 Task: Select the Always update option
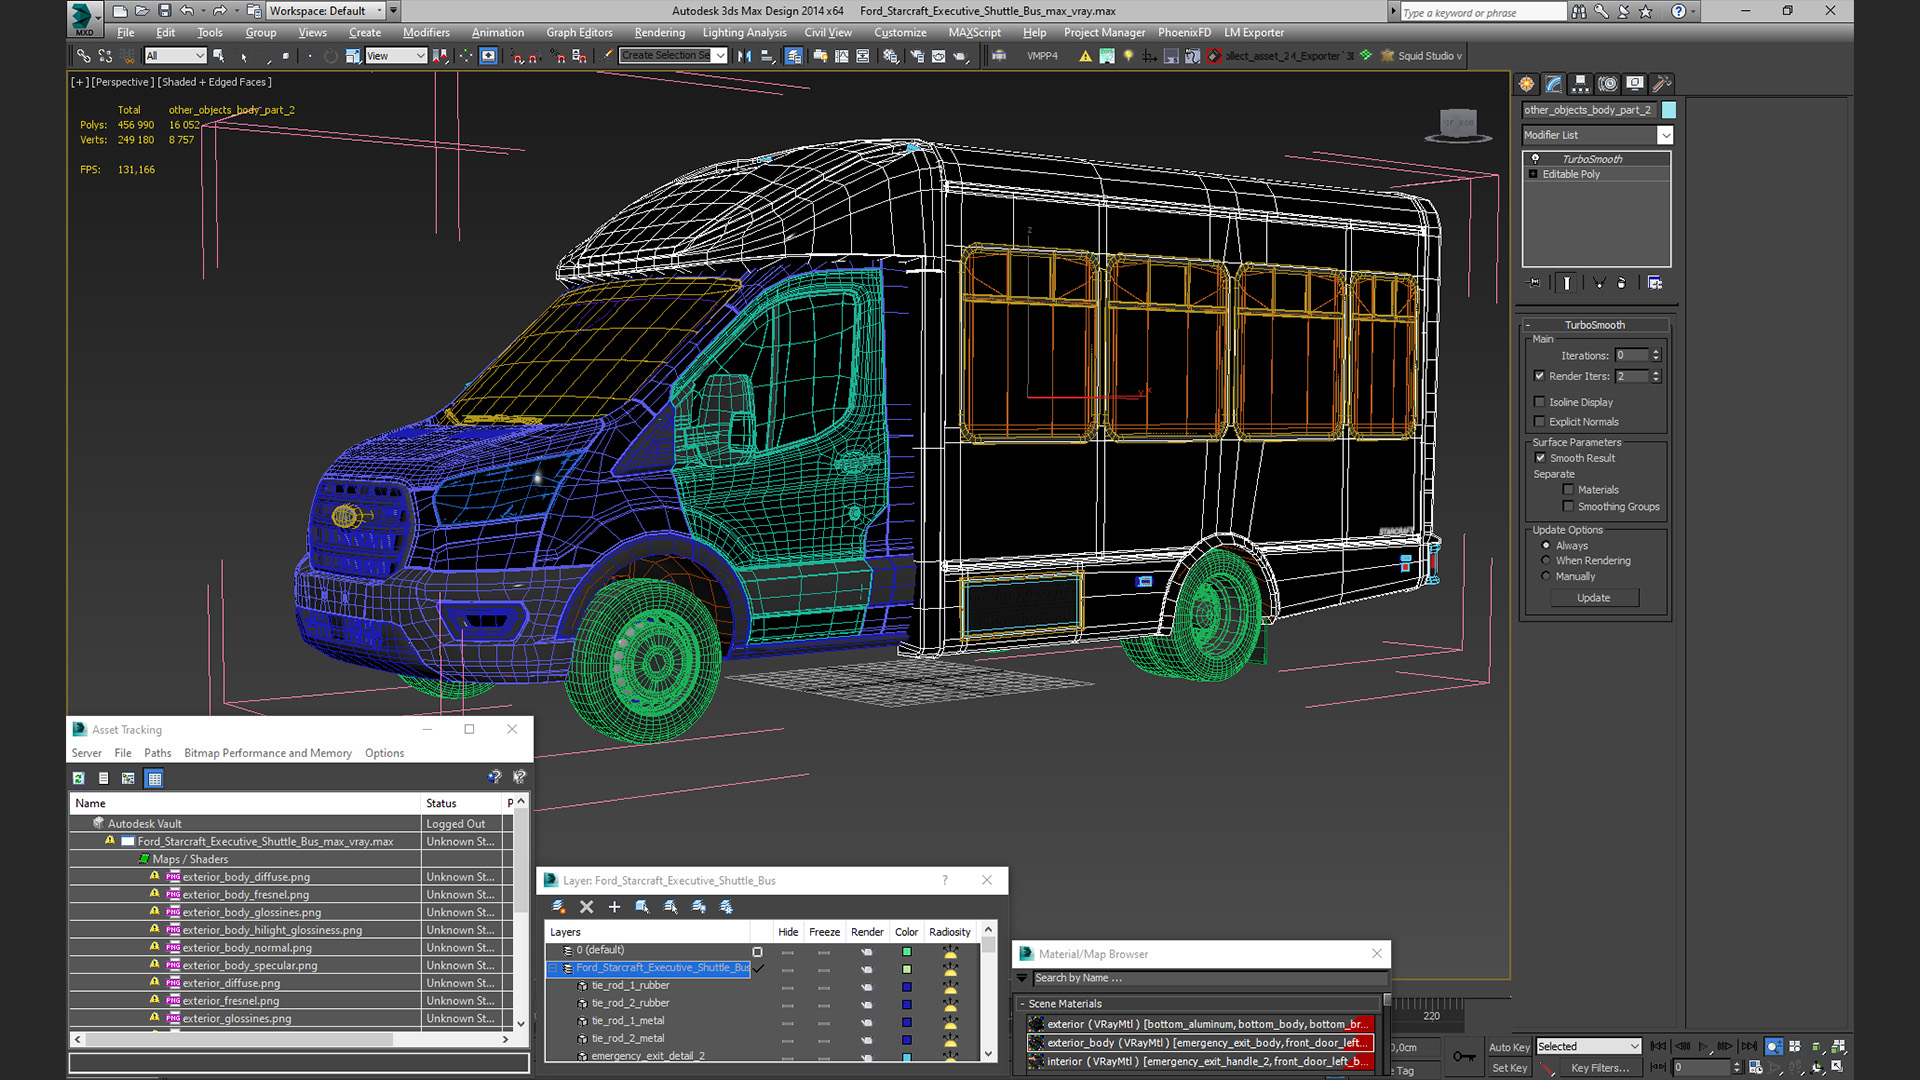(1546, 546)
